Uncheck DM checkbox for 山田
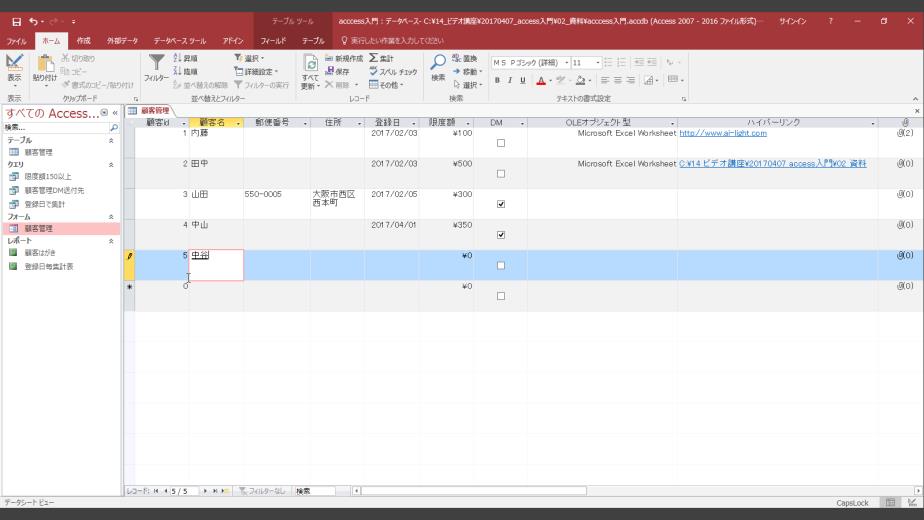The width and height of the screenshot is (924, 520). coord(501,204)
